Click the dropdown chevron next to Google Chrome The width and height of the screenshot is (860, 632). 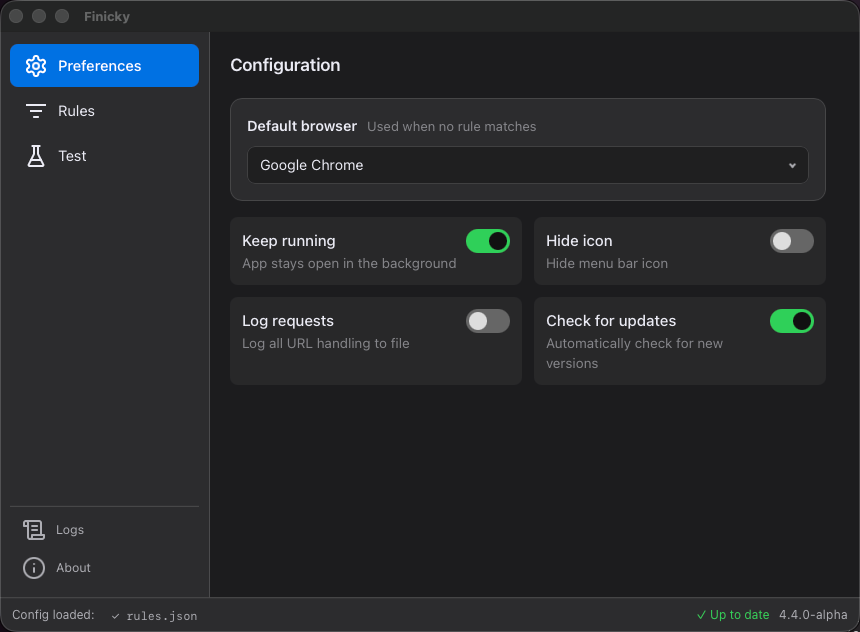pyautogui.click(x=792, y=166)
